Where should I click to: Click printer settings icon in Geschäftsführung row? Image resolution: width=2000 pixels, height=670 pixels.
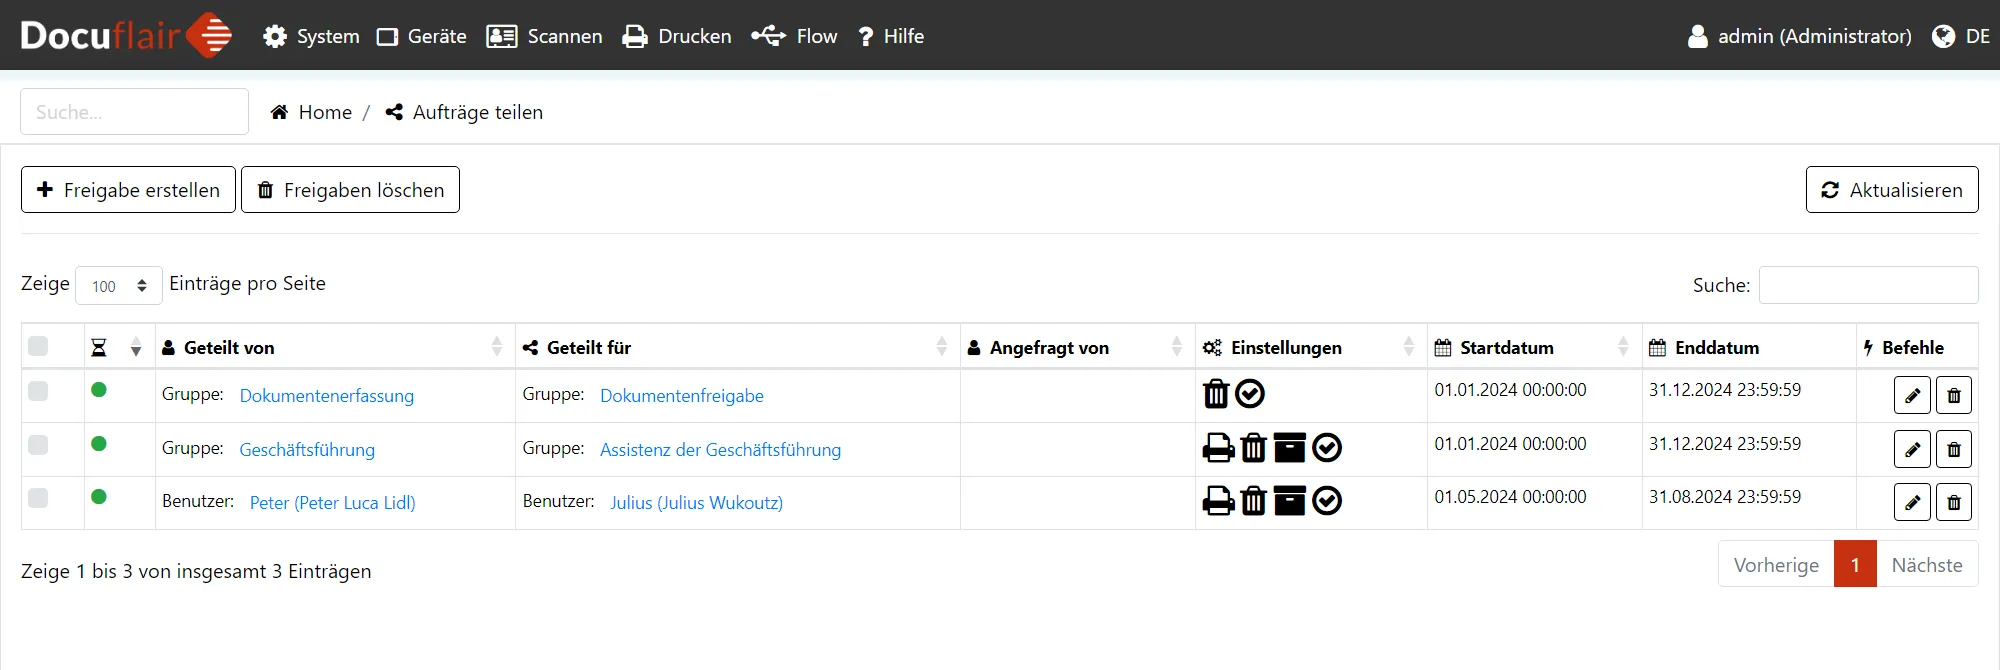pyautogui.click(x=1218, y=448)
